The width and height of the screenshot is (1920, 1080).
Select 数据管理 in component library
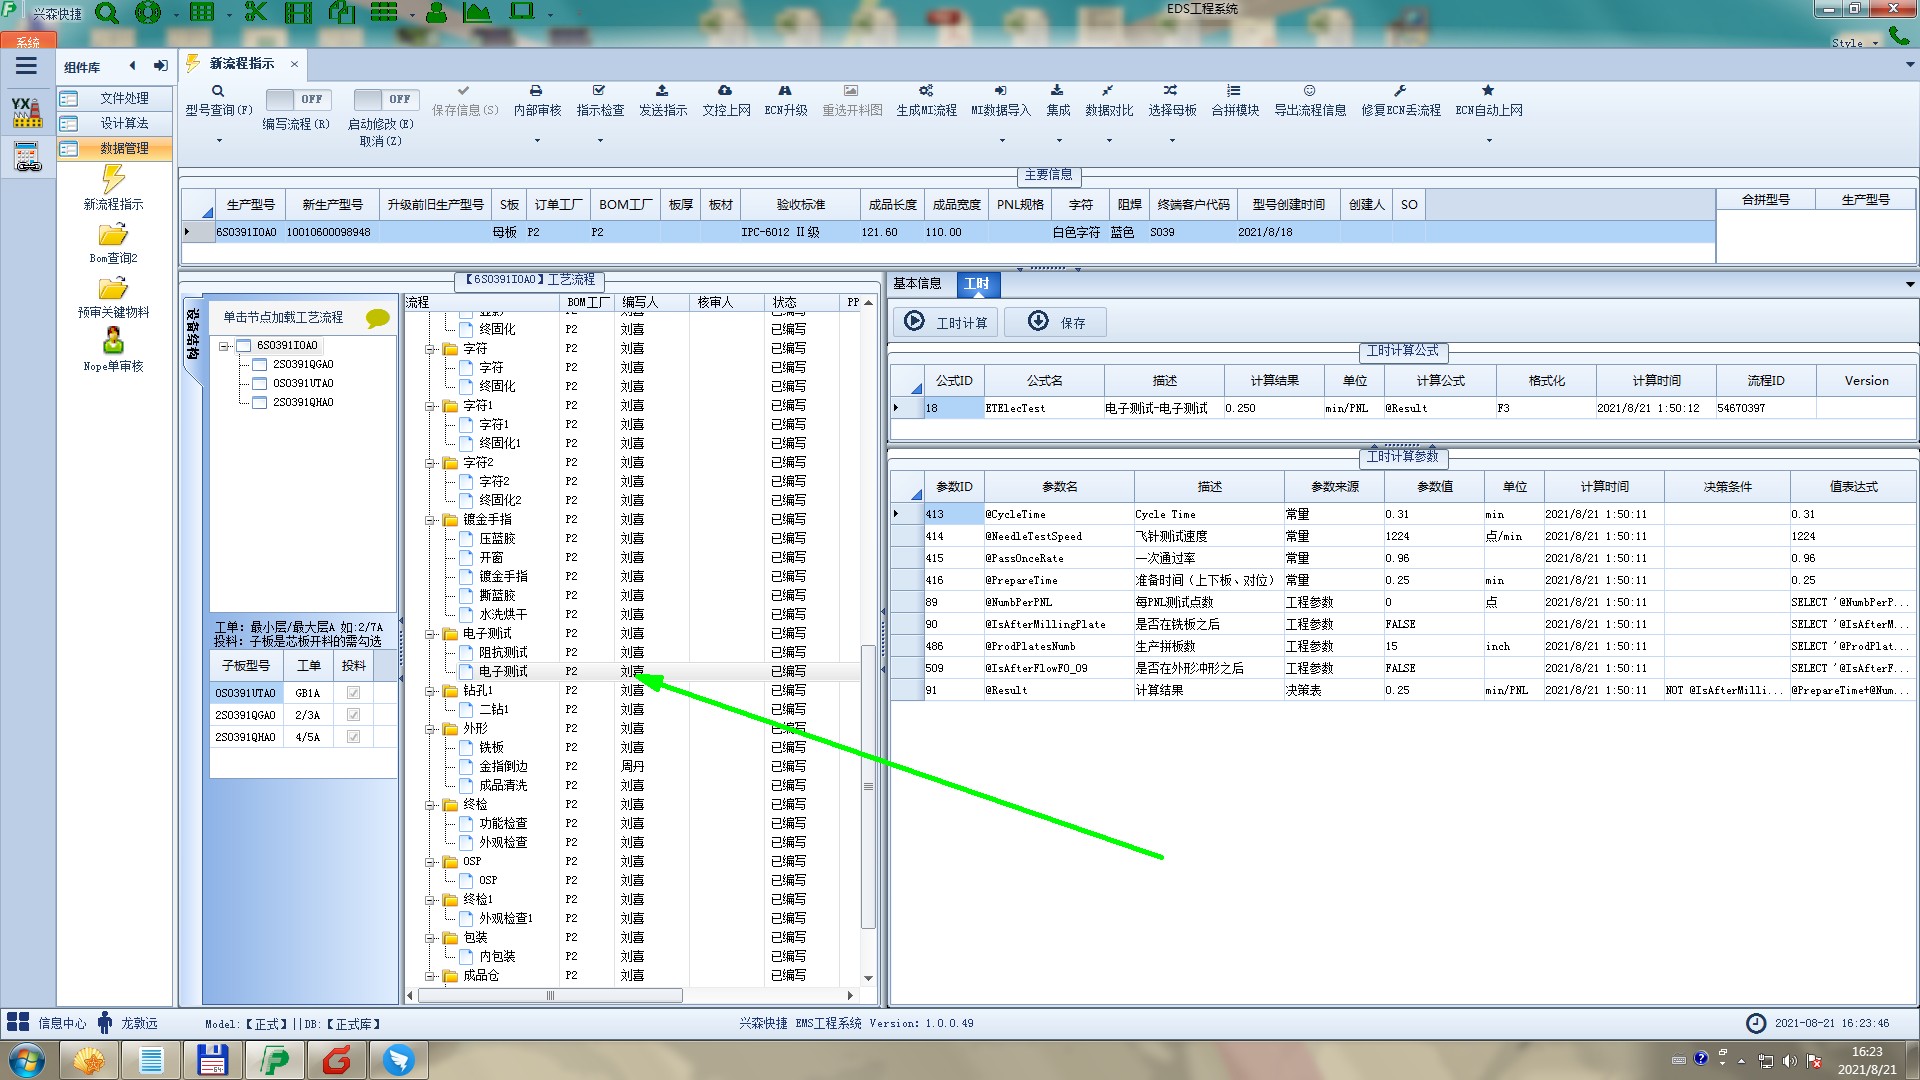pos(124,148)
